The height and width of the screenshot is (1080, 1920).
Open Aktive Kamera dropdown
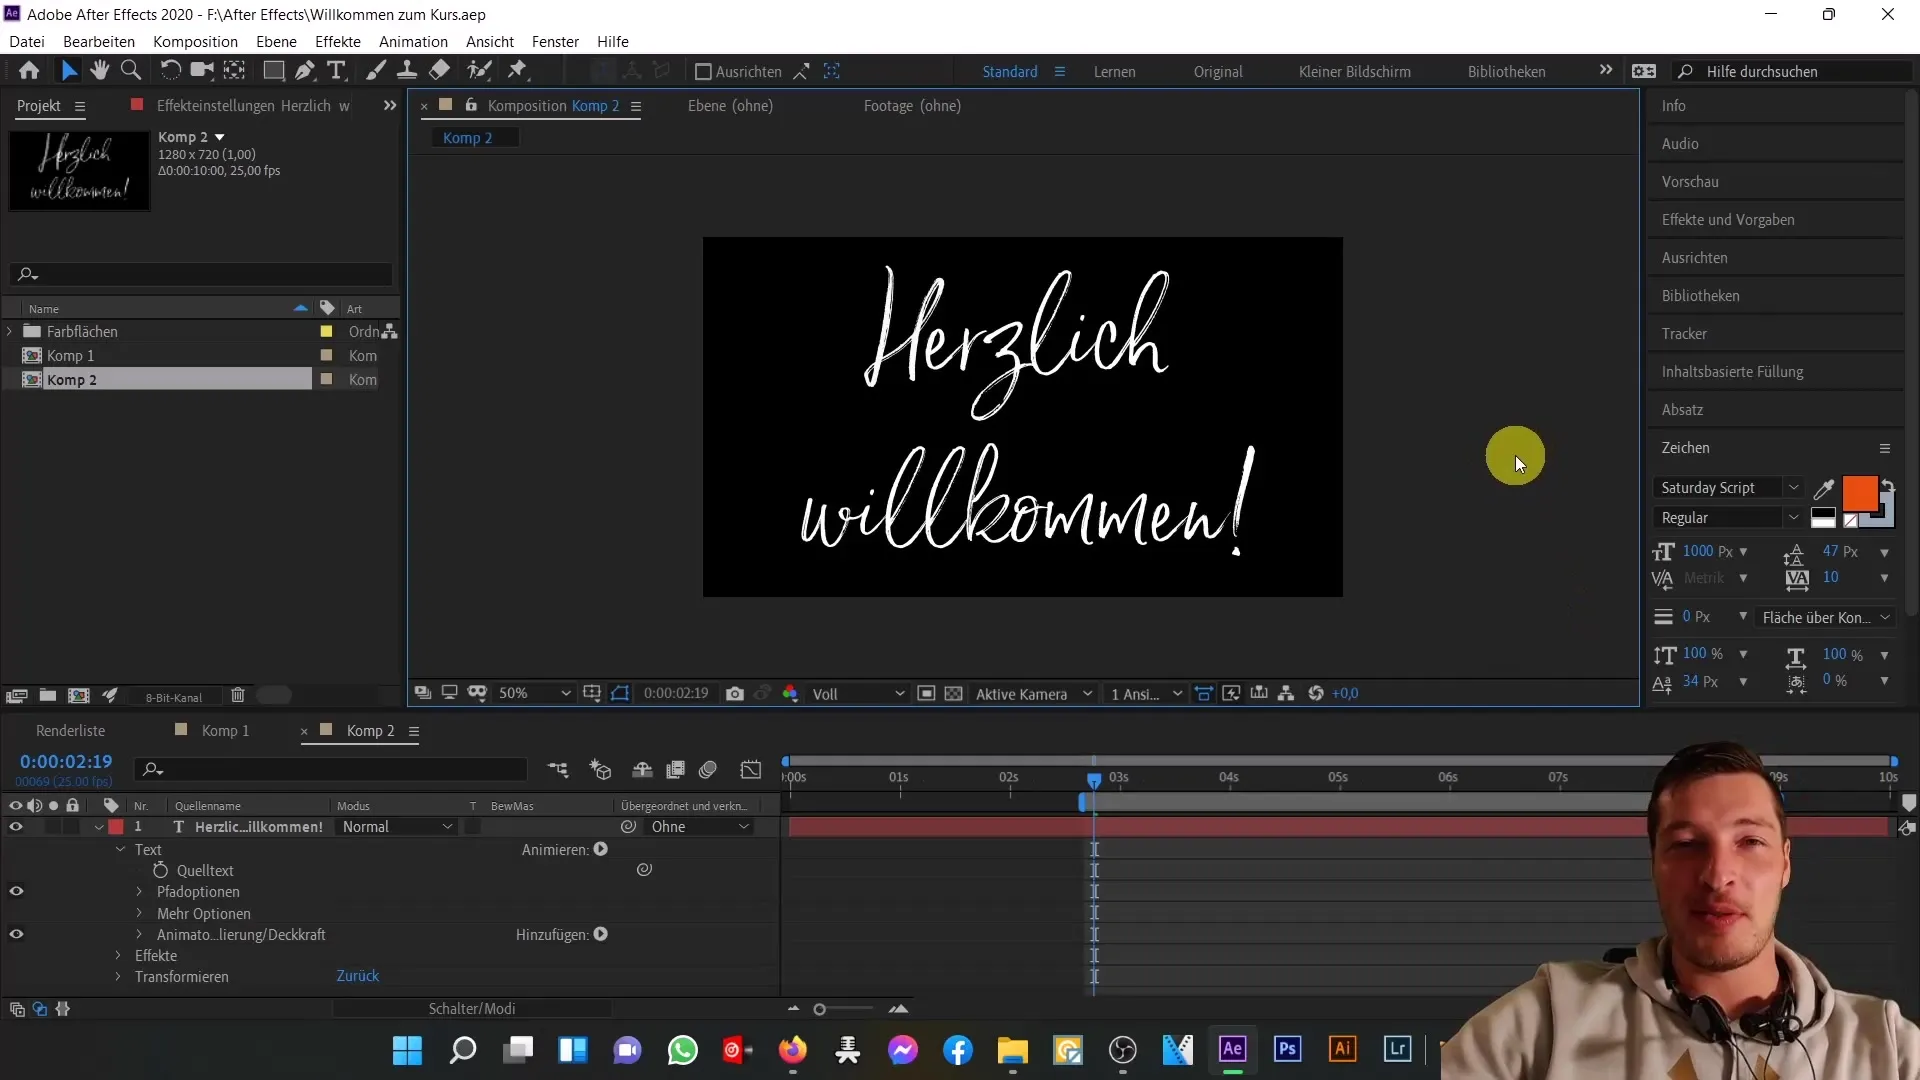(1033, 693)
